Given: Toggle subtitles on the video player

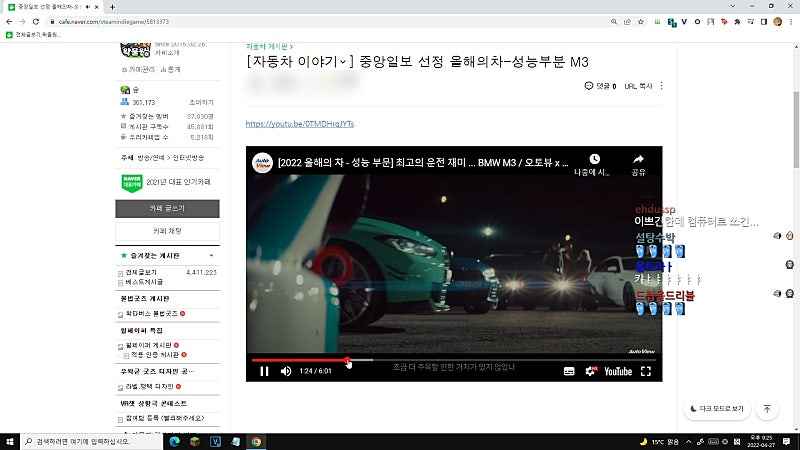Looking at the screenshot, I should pyautogui.click(x=569, y=371).
